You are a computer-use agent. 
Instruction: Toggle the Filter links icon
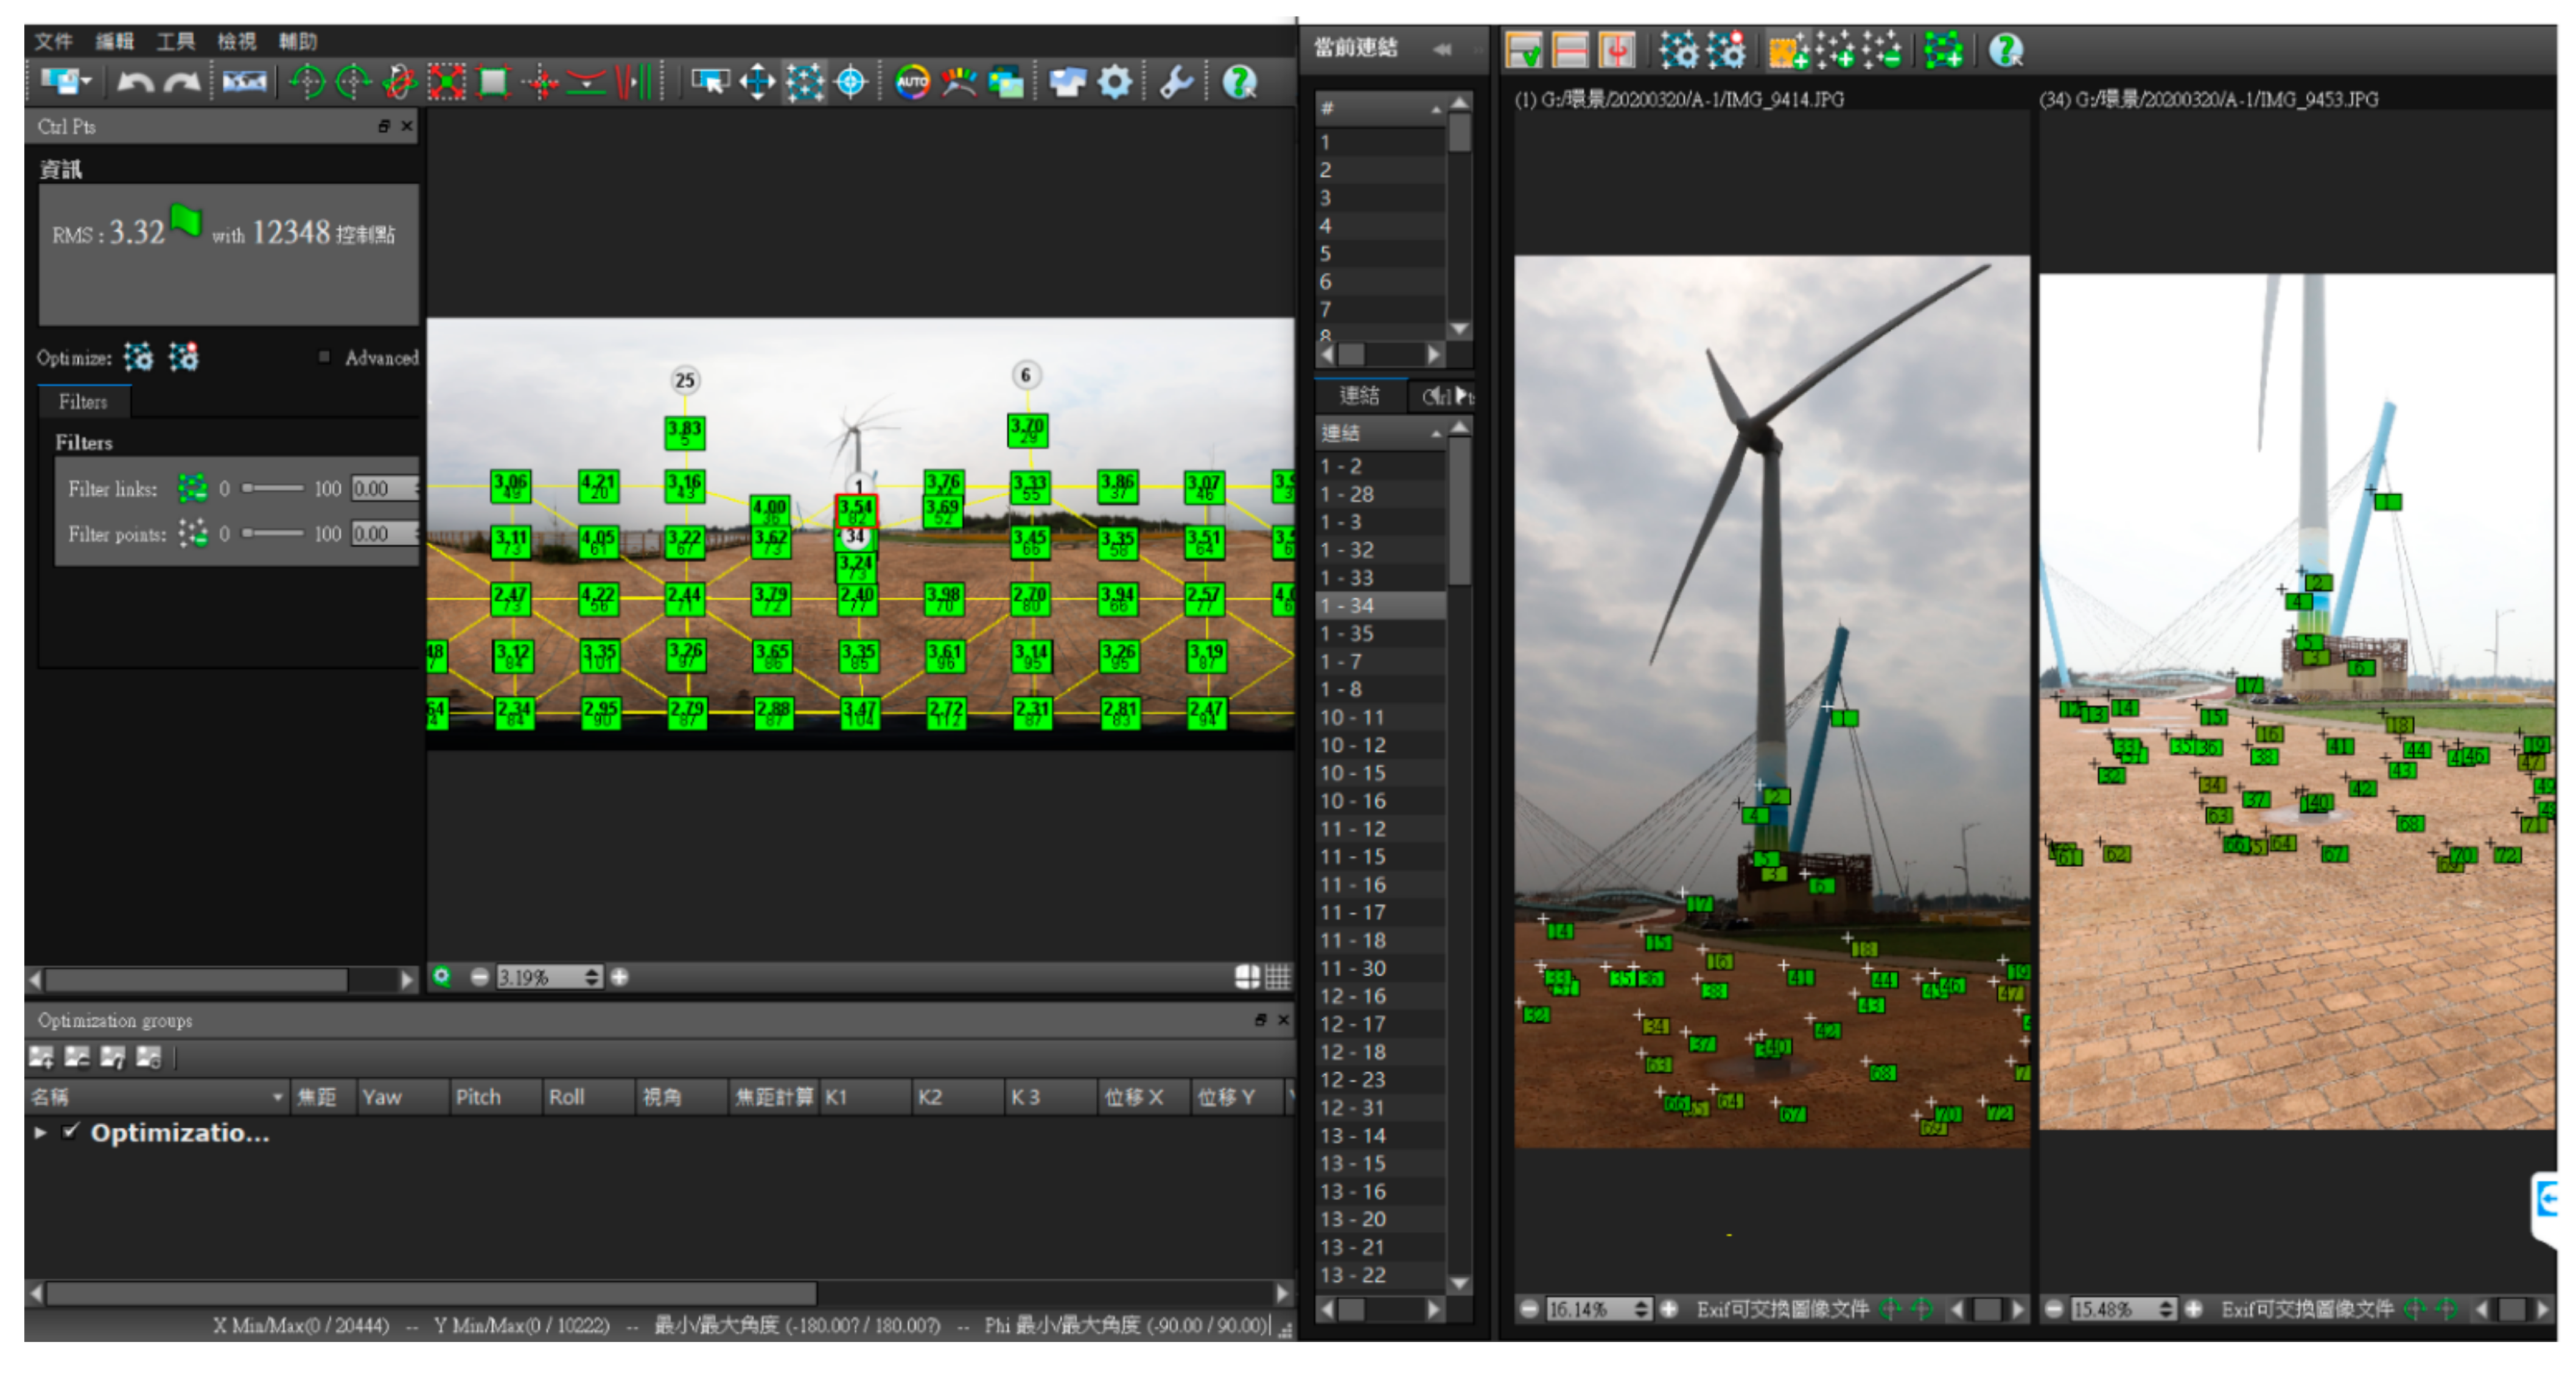(x=192, y=489)
